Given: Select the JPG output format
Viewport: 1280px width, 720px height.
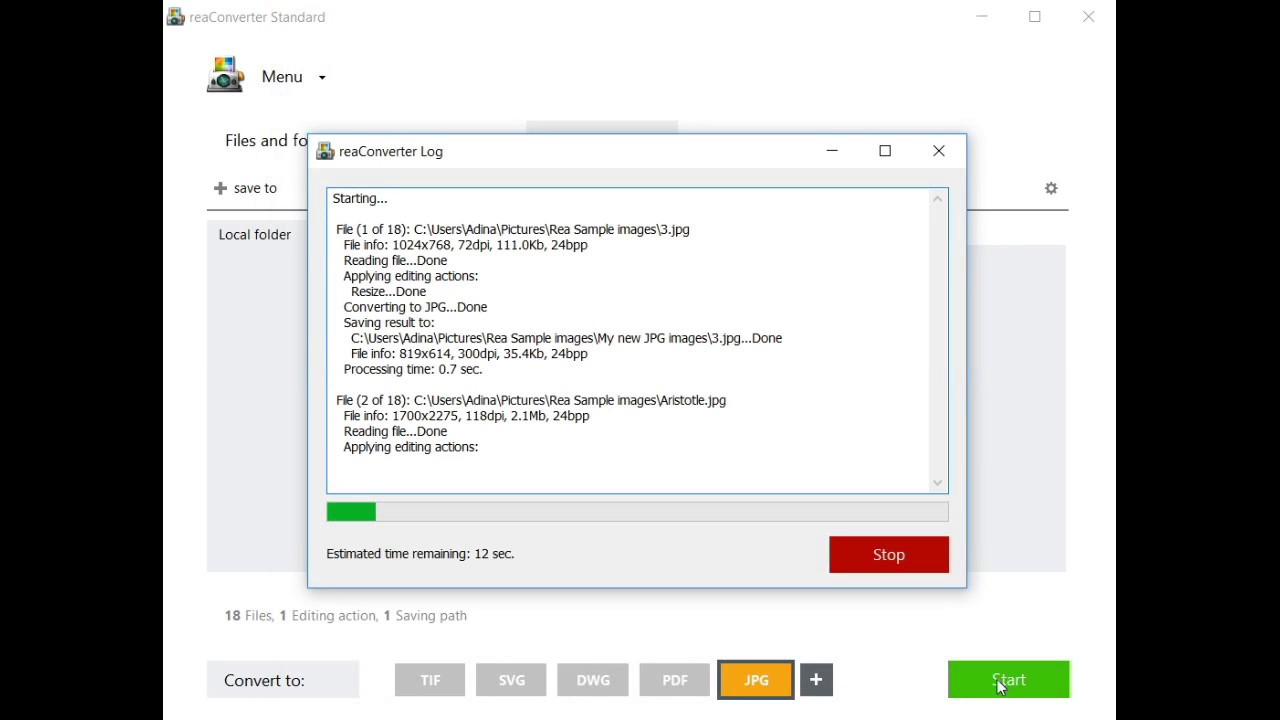Looking at the screenshot, I should 756,680.
